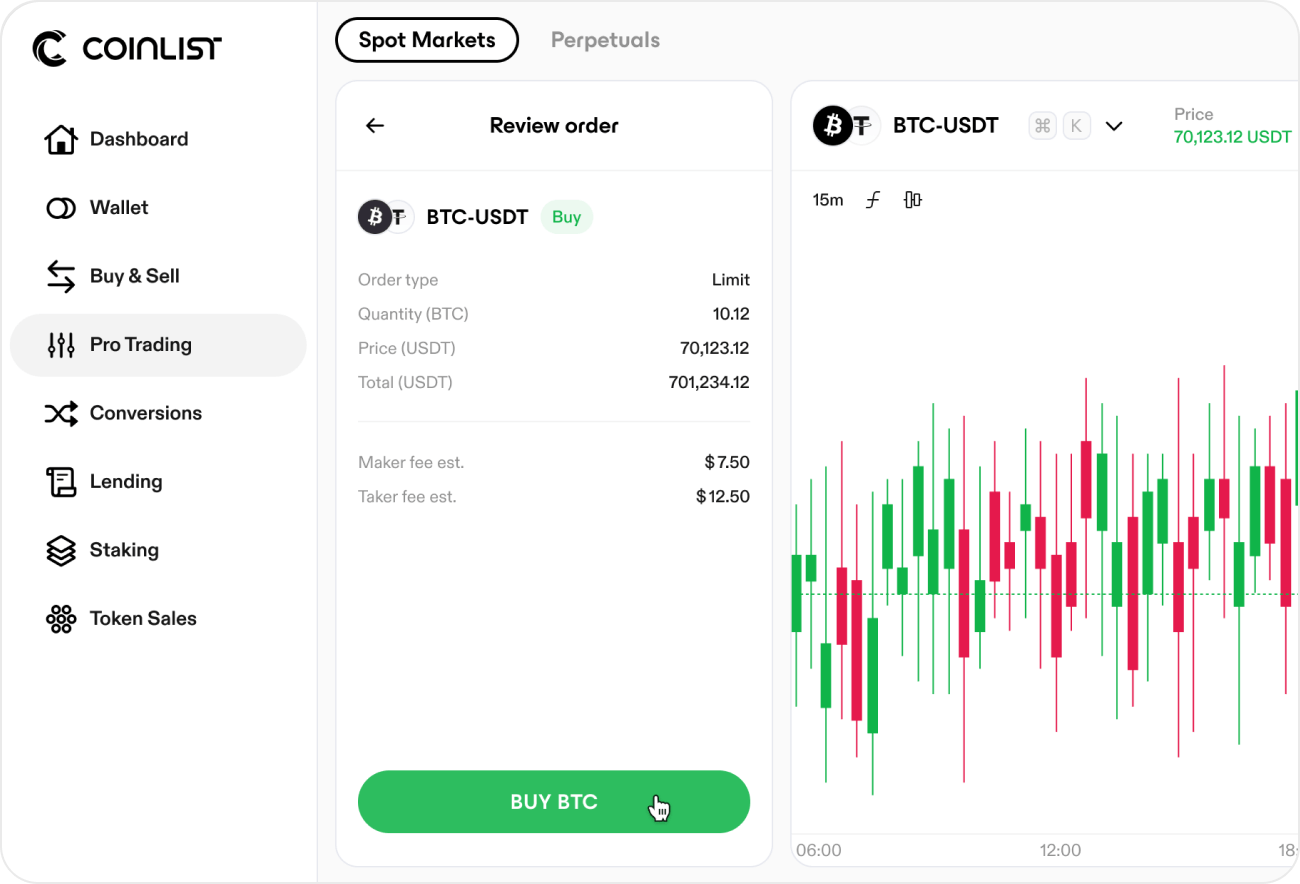Click the green Buy tag beside BTC-USDT

[x=567, y=217]
